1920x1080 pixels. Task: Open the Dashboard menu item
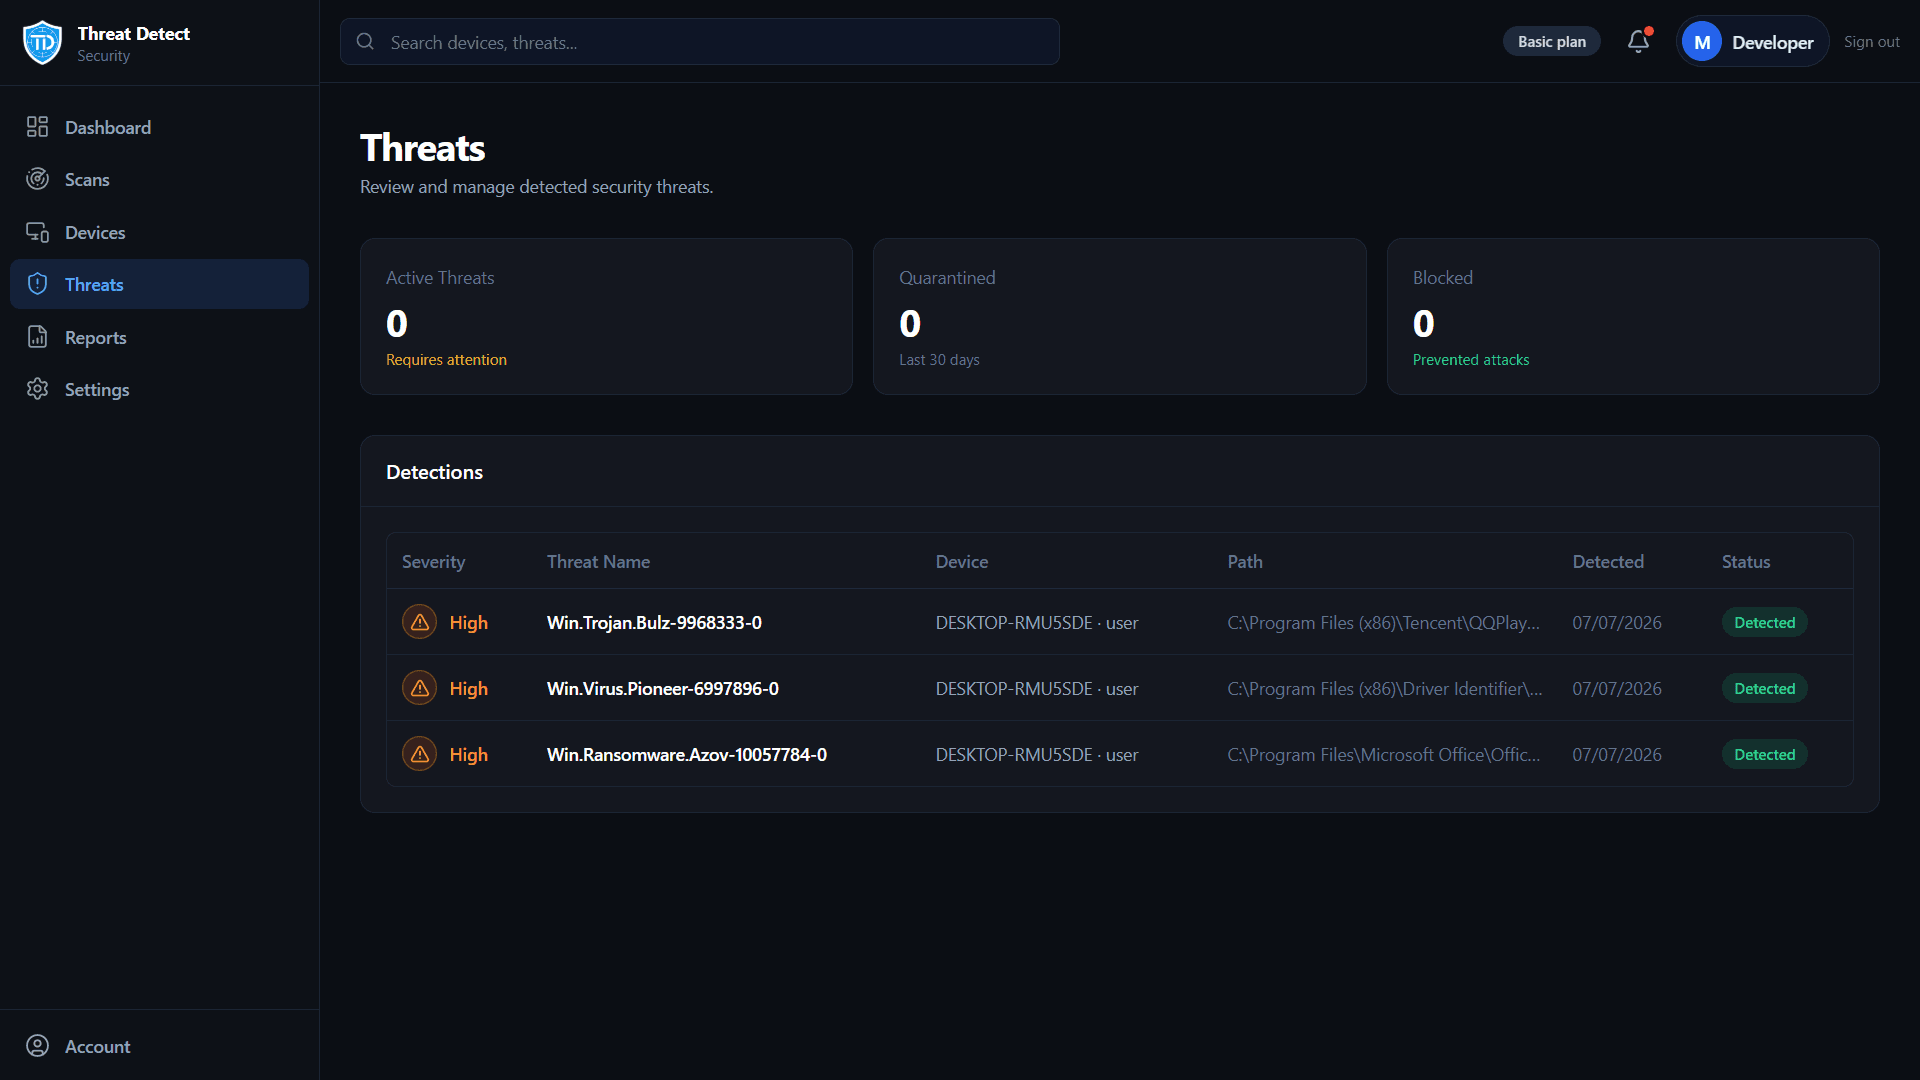[160, 127]
